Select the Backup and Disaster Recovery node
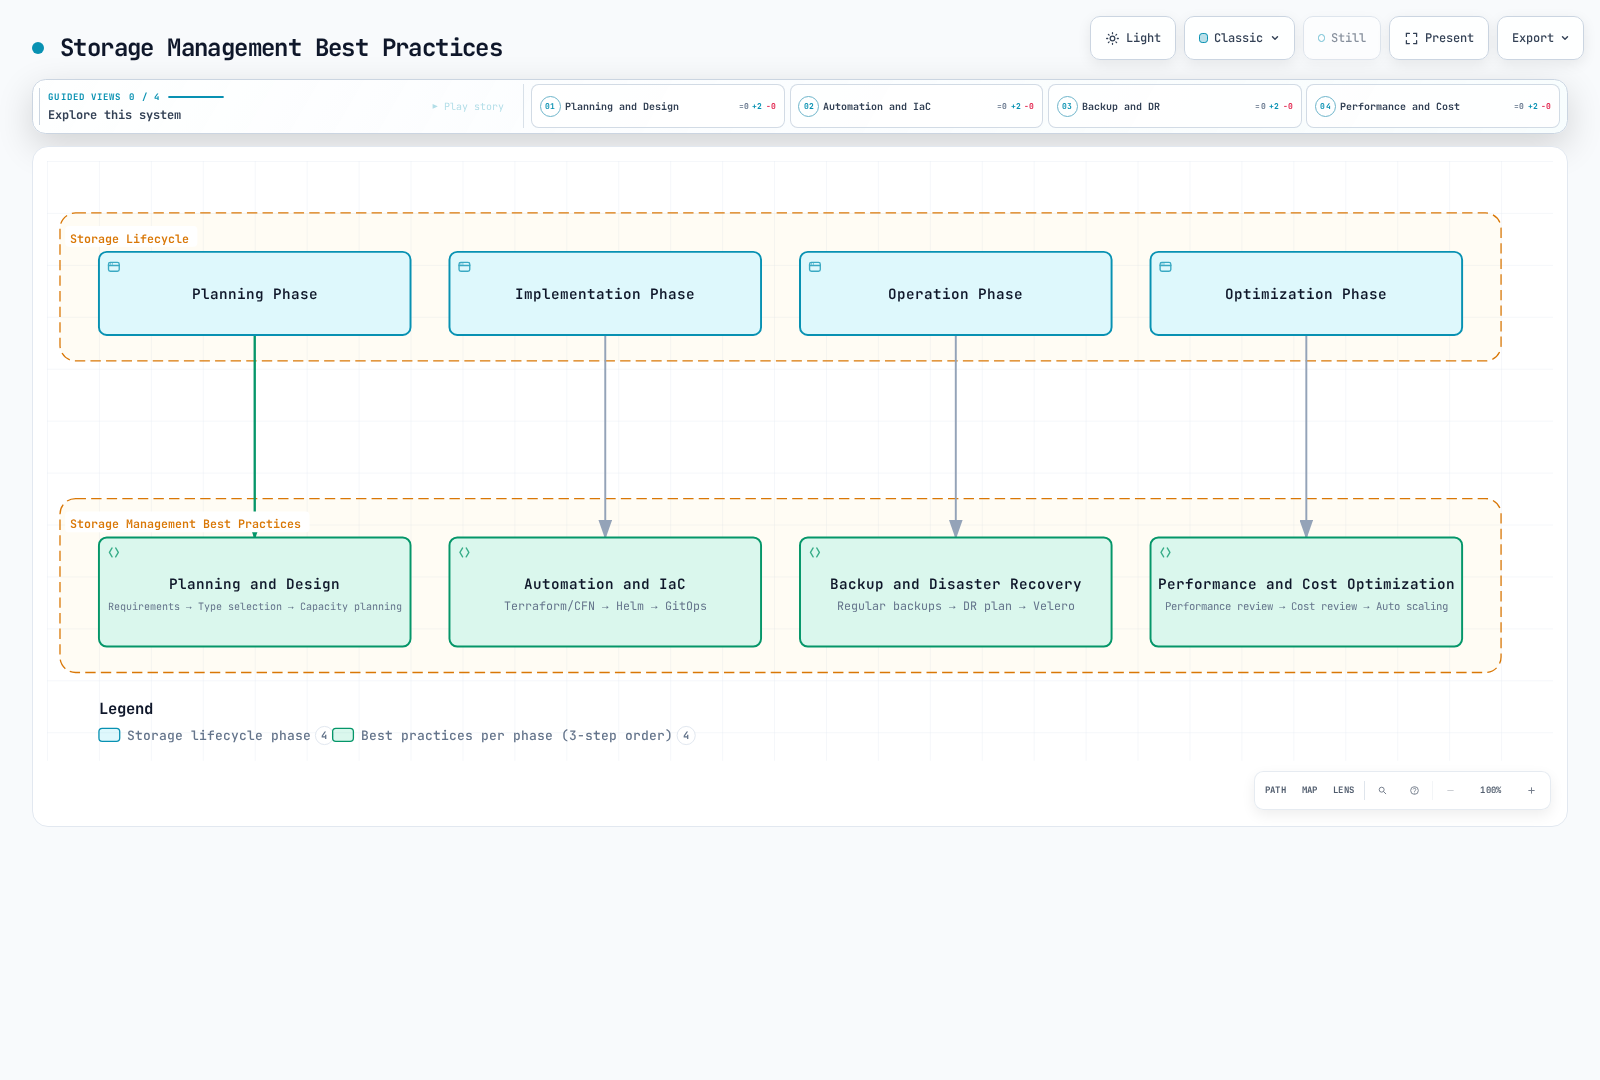This screenshot has width=1600, height=1080. tap(956, 592)
